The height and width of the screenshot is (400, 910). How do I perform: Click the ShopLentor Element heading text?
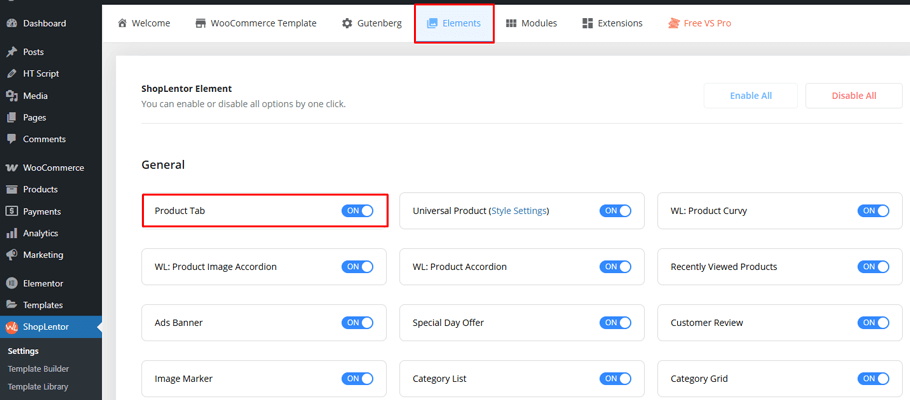pos(187,89)
